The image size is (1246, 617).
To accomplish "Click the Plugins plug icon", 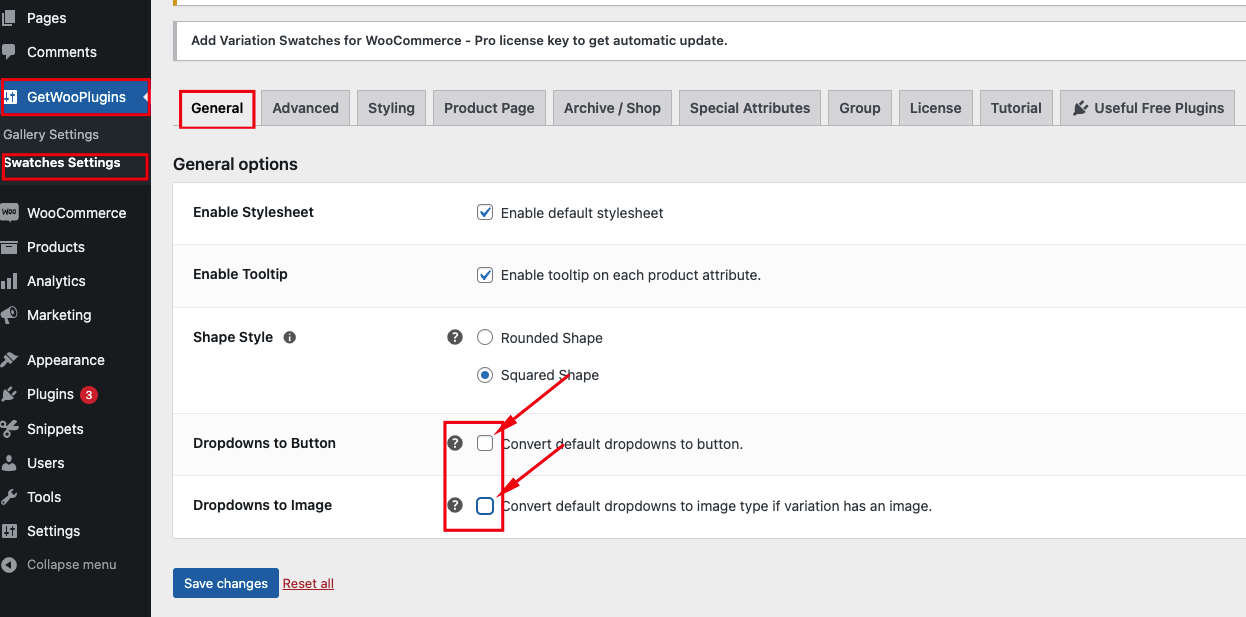I will pos(9,394).
